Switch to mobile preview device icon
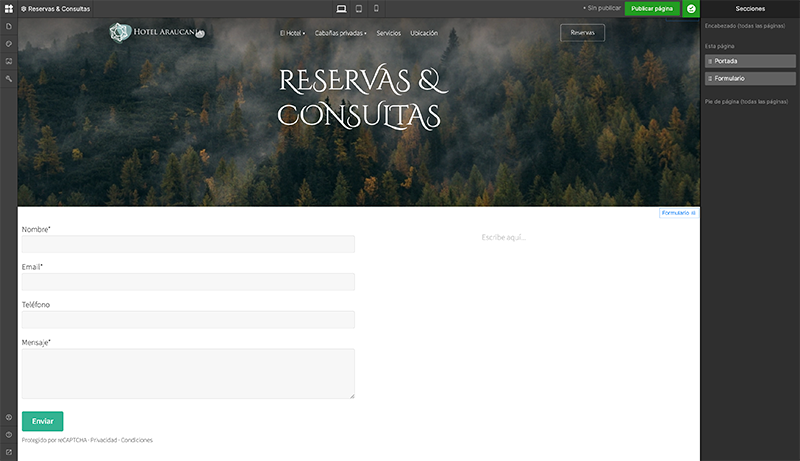Viewport: 800px width, 461px height. (376, 9)
